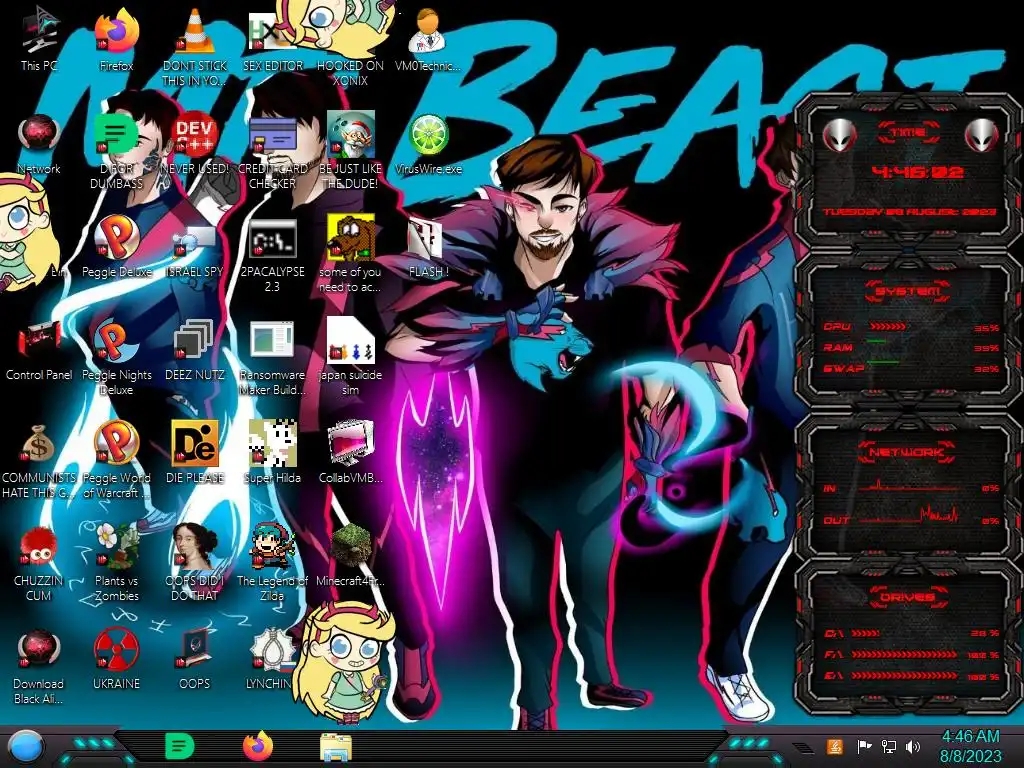This screenshot has height=768, width=1024.
Task: Click the orange tray application icon
Action: point(835,746)
